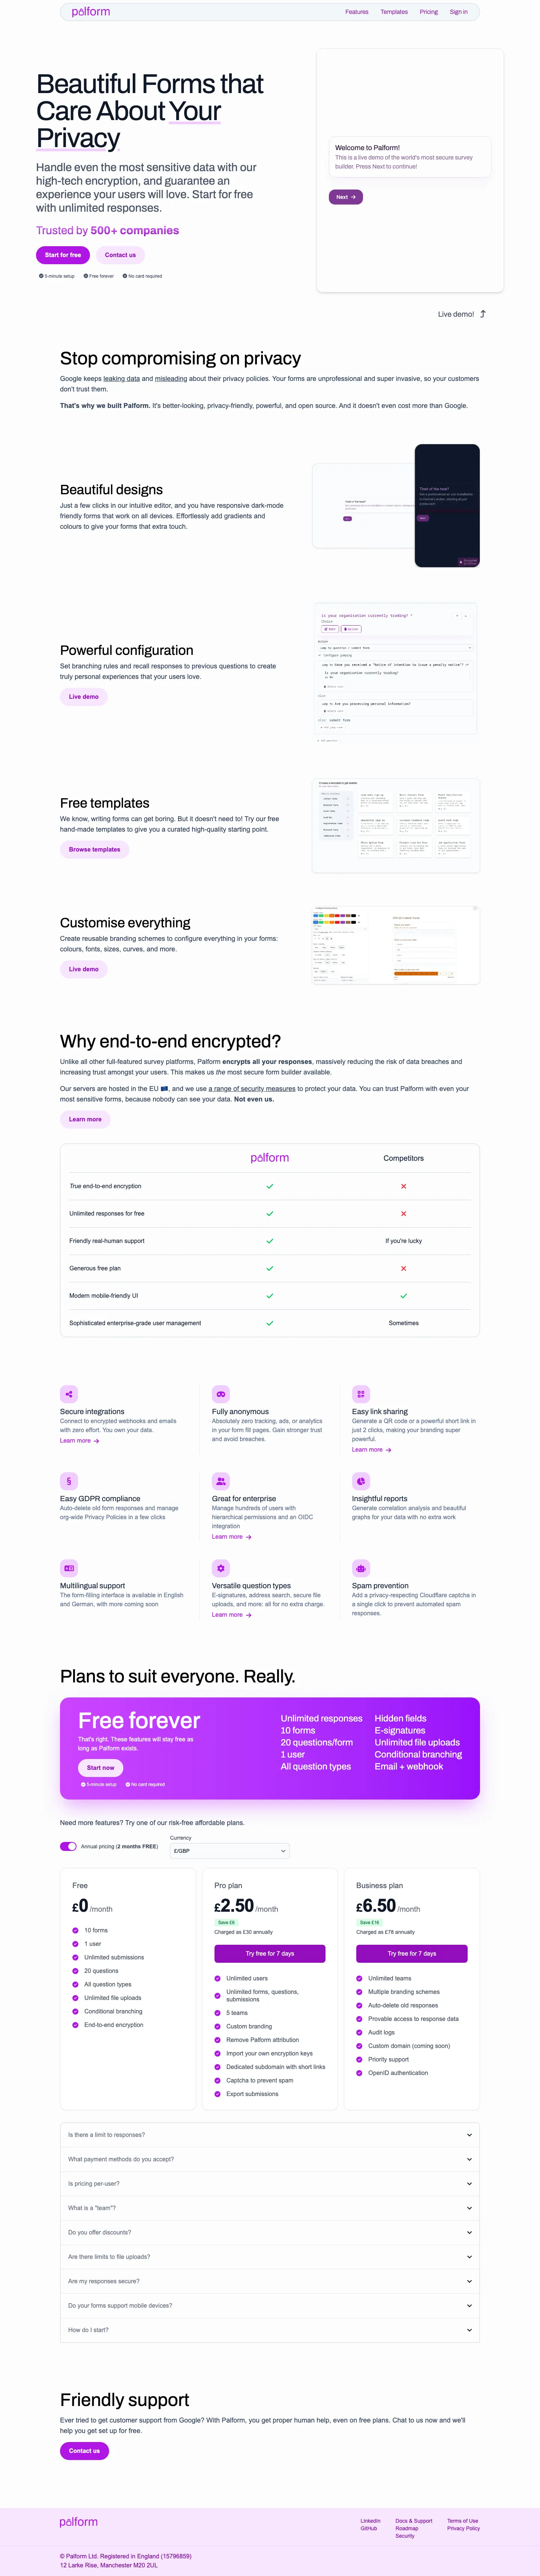Image resolution: width=540 pixels, height=2576 pixels.
Task: Click the Easy link sharing QR icon
Action: tap(361, 1394)
